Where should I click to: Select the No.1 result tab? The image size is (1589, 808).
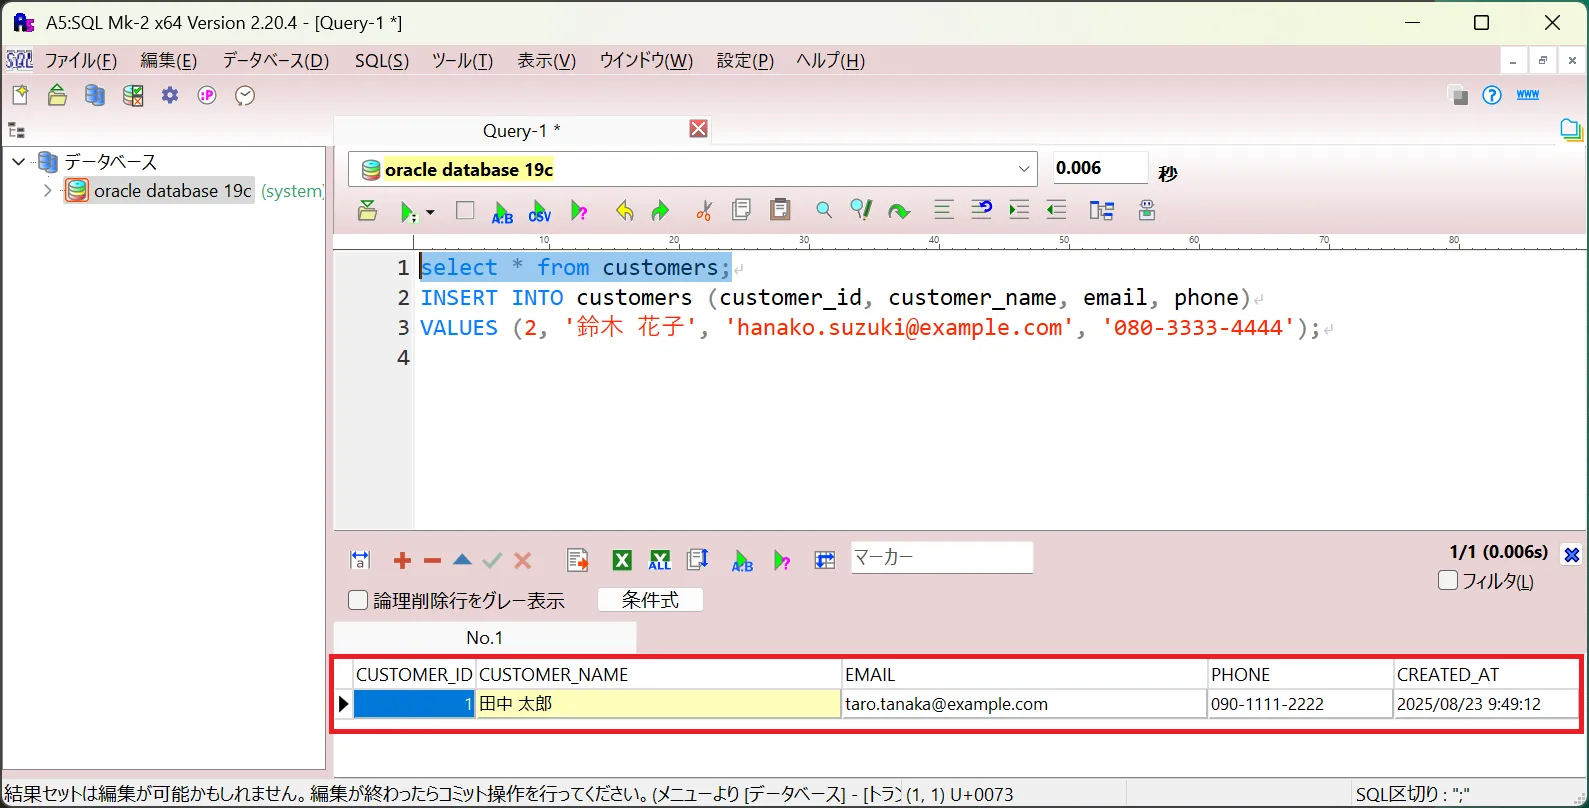(485, 638)
